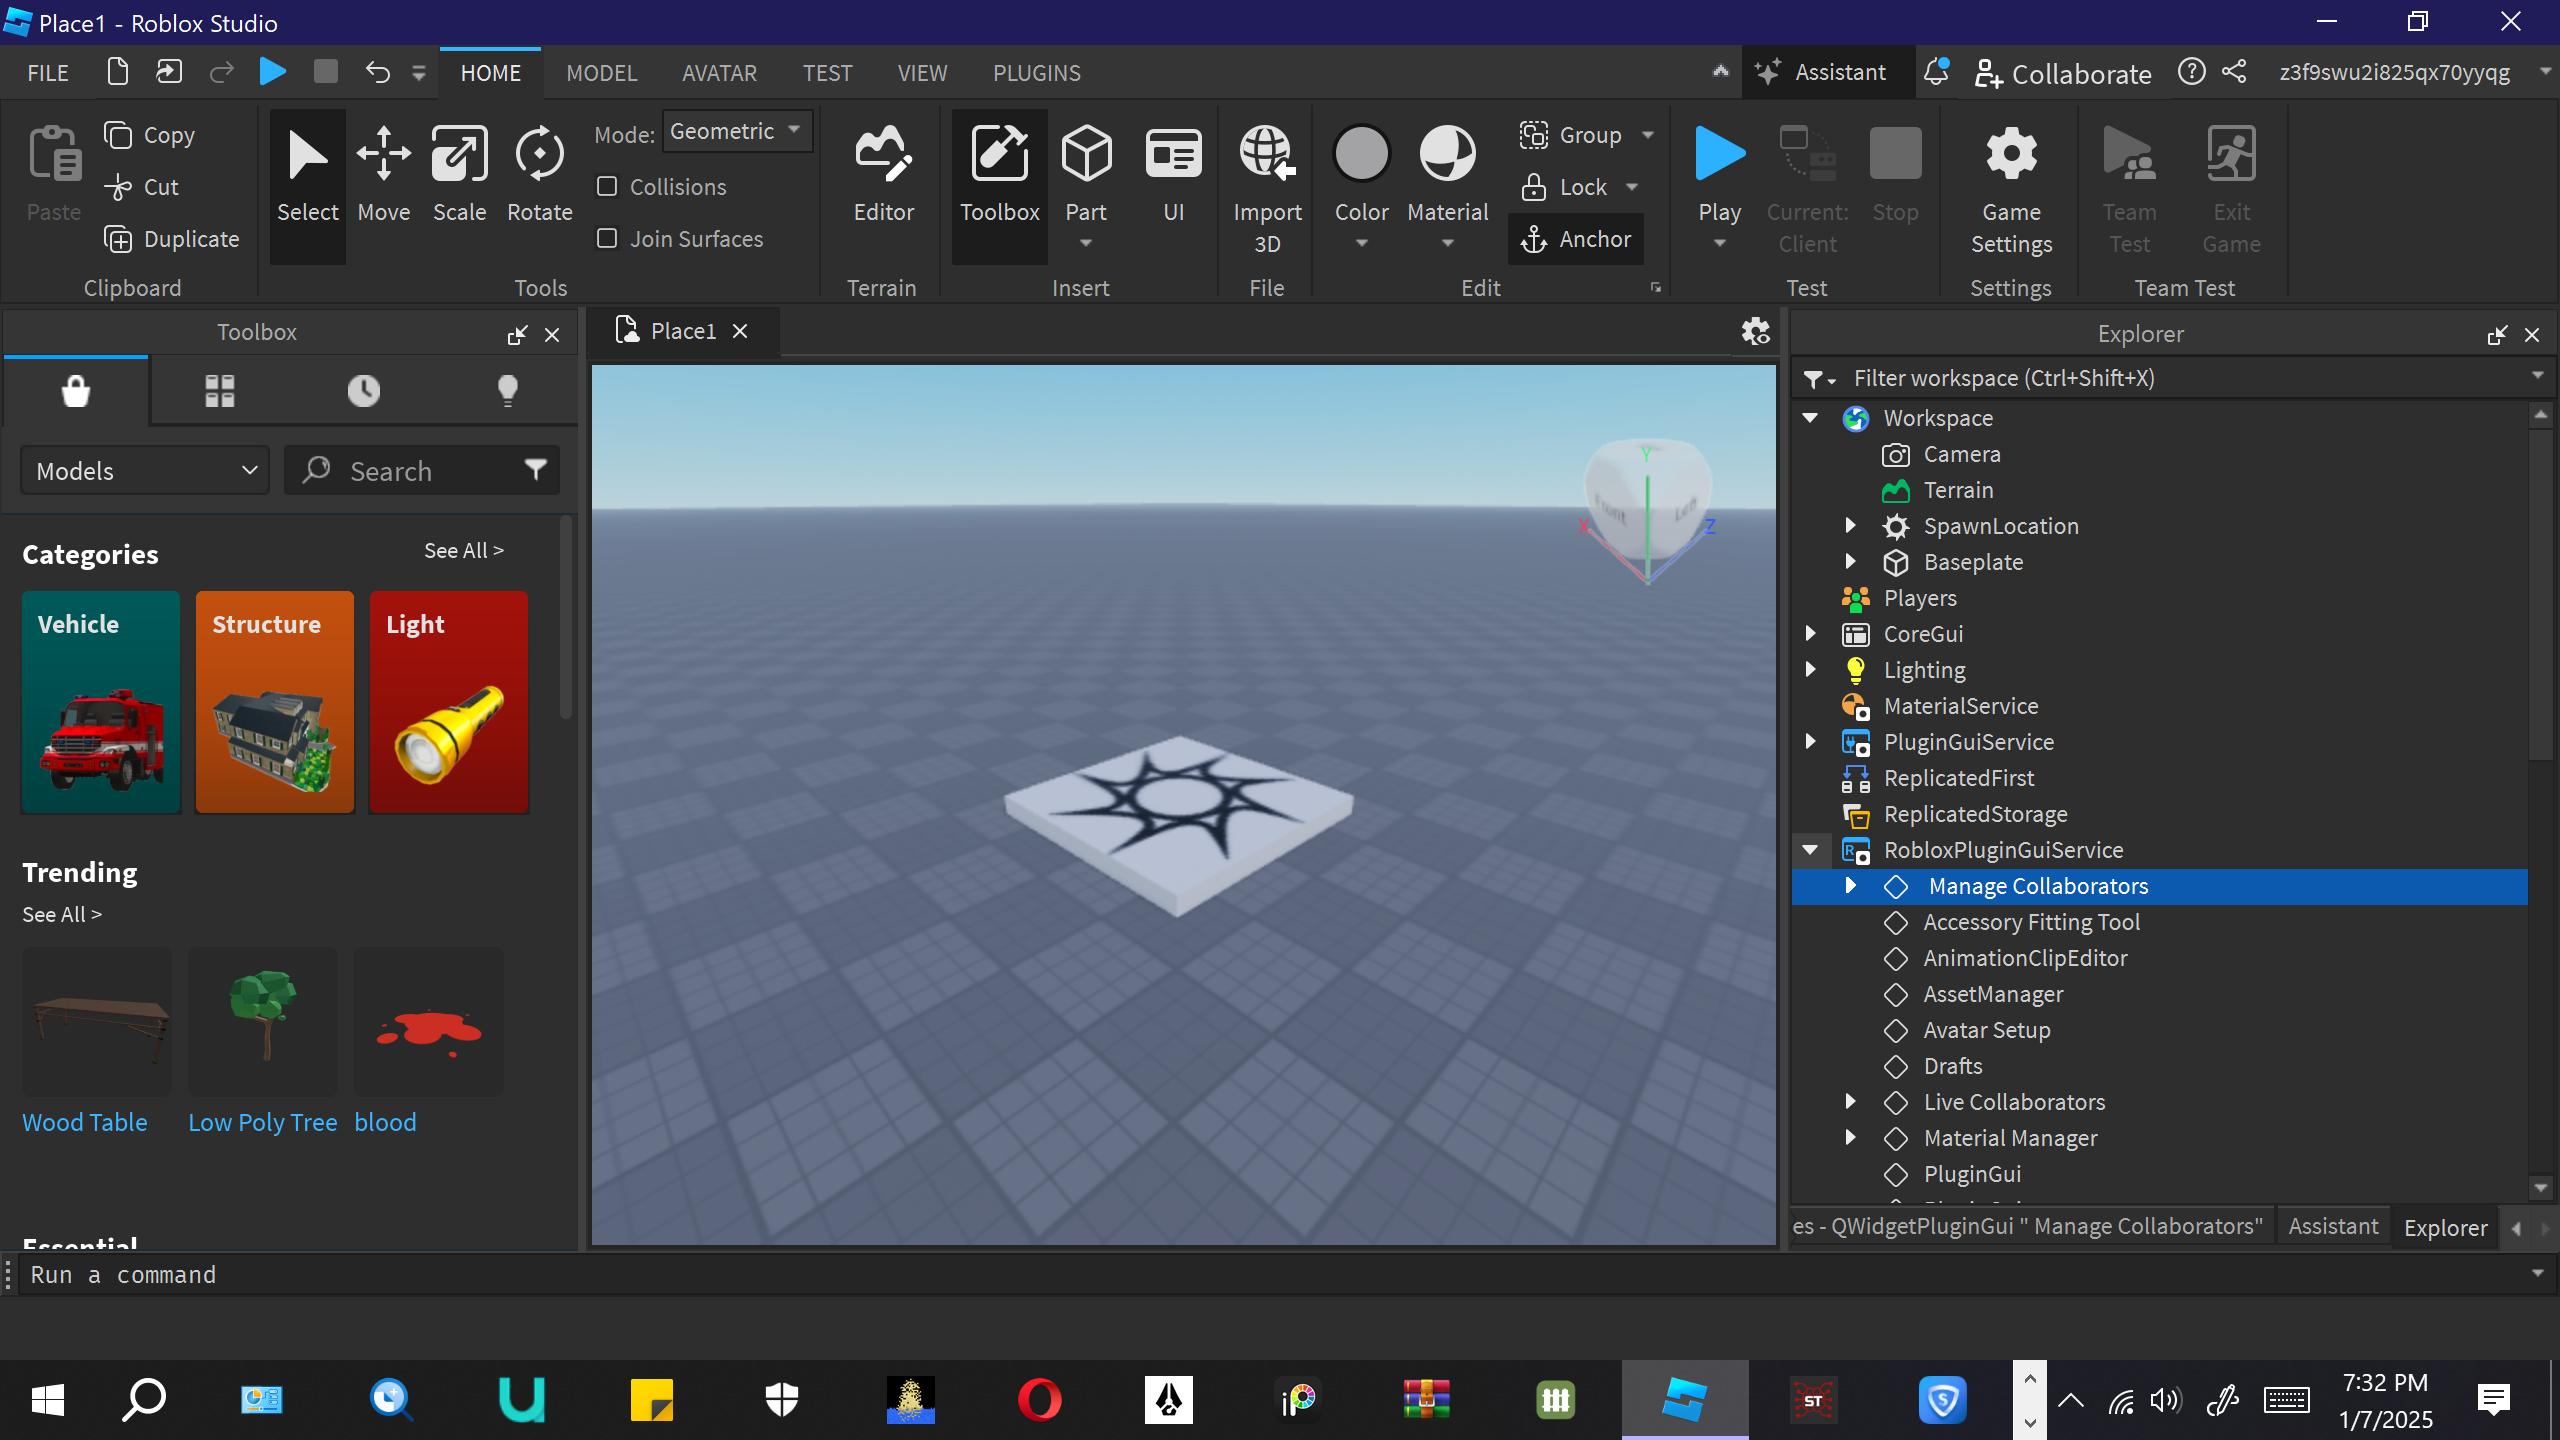Open the Toolbox Inventory grid tab

point(219,390)
